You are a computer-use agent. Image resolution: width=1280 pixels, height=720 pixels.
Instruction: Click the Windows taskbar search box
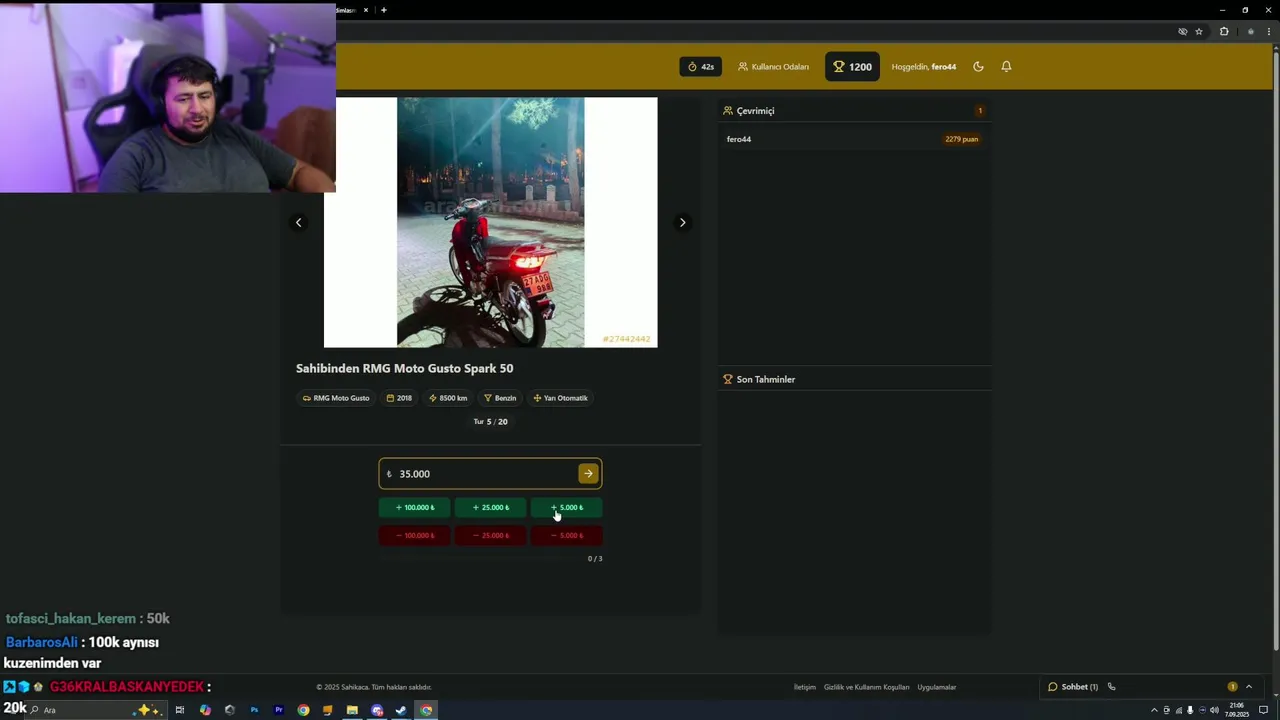tap(95, 710)
